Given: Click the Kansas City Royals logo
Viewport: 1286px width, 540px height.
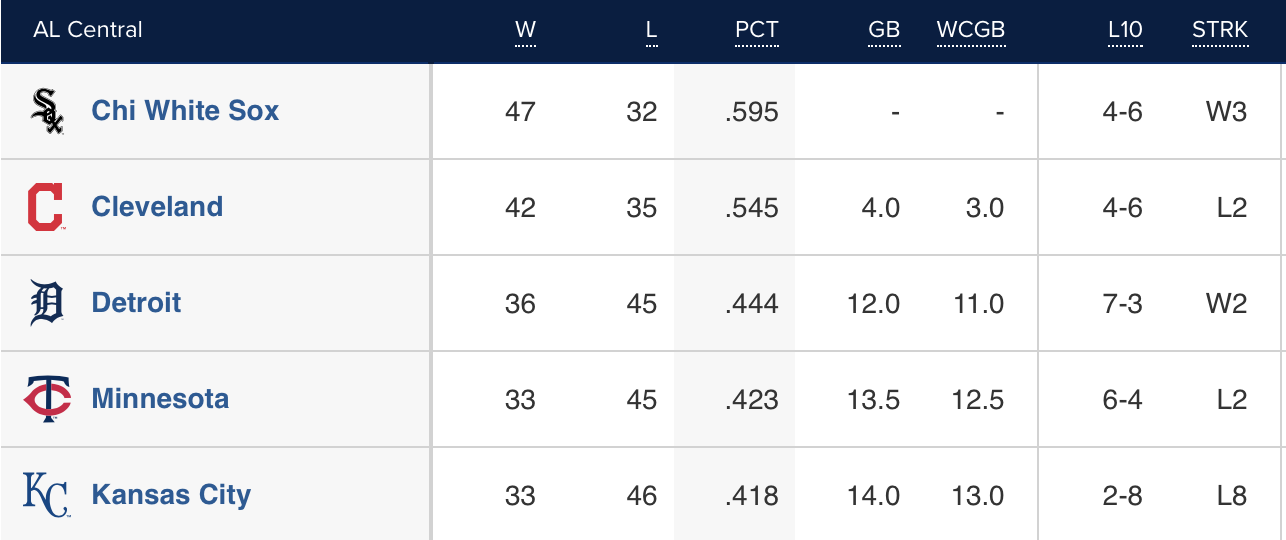Looking at the screenshot, I should 47,495.
